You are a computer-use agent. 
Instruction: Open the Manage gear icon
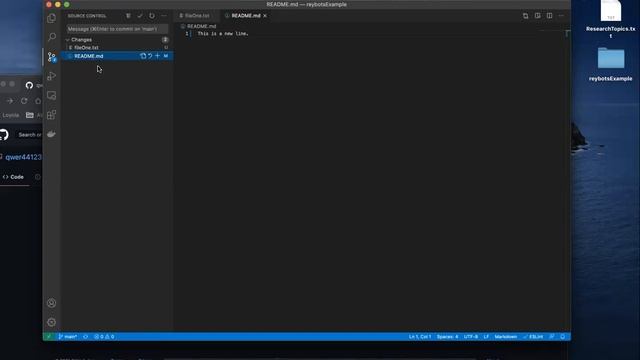coord(51,322)
